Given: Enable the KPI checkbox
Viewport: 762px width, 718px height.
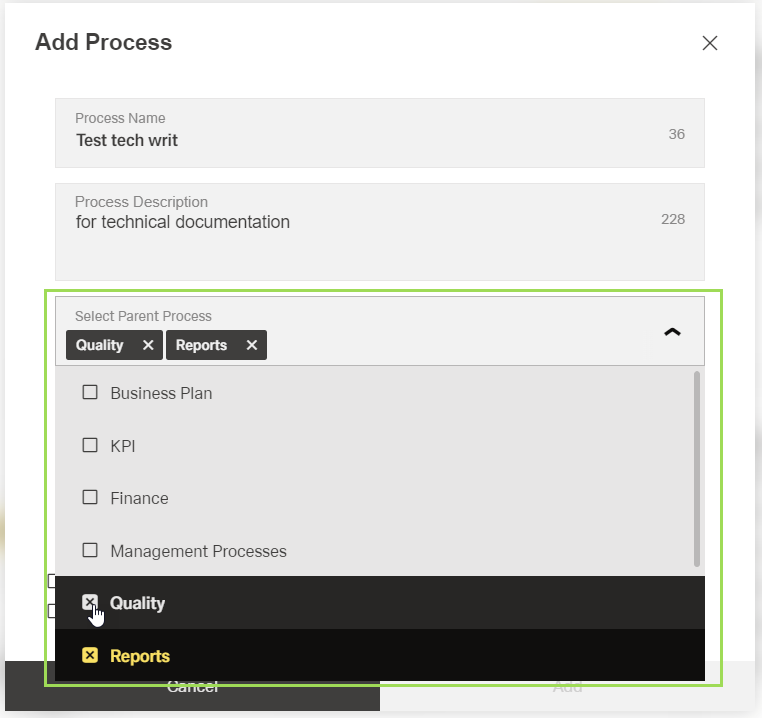Looking at the screenshot, I should (x=90, y=445).
